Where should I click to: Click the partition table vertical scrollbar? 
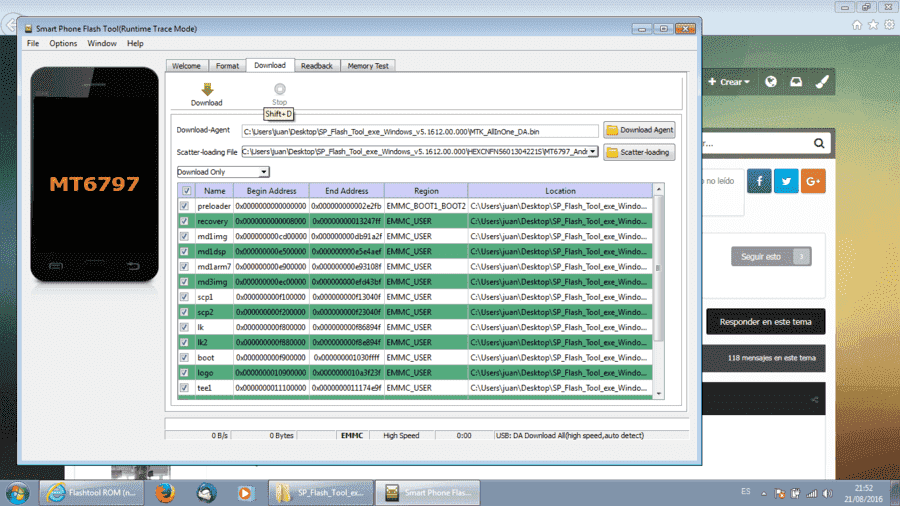point(658,291)
